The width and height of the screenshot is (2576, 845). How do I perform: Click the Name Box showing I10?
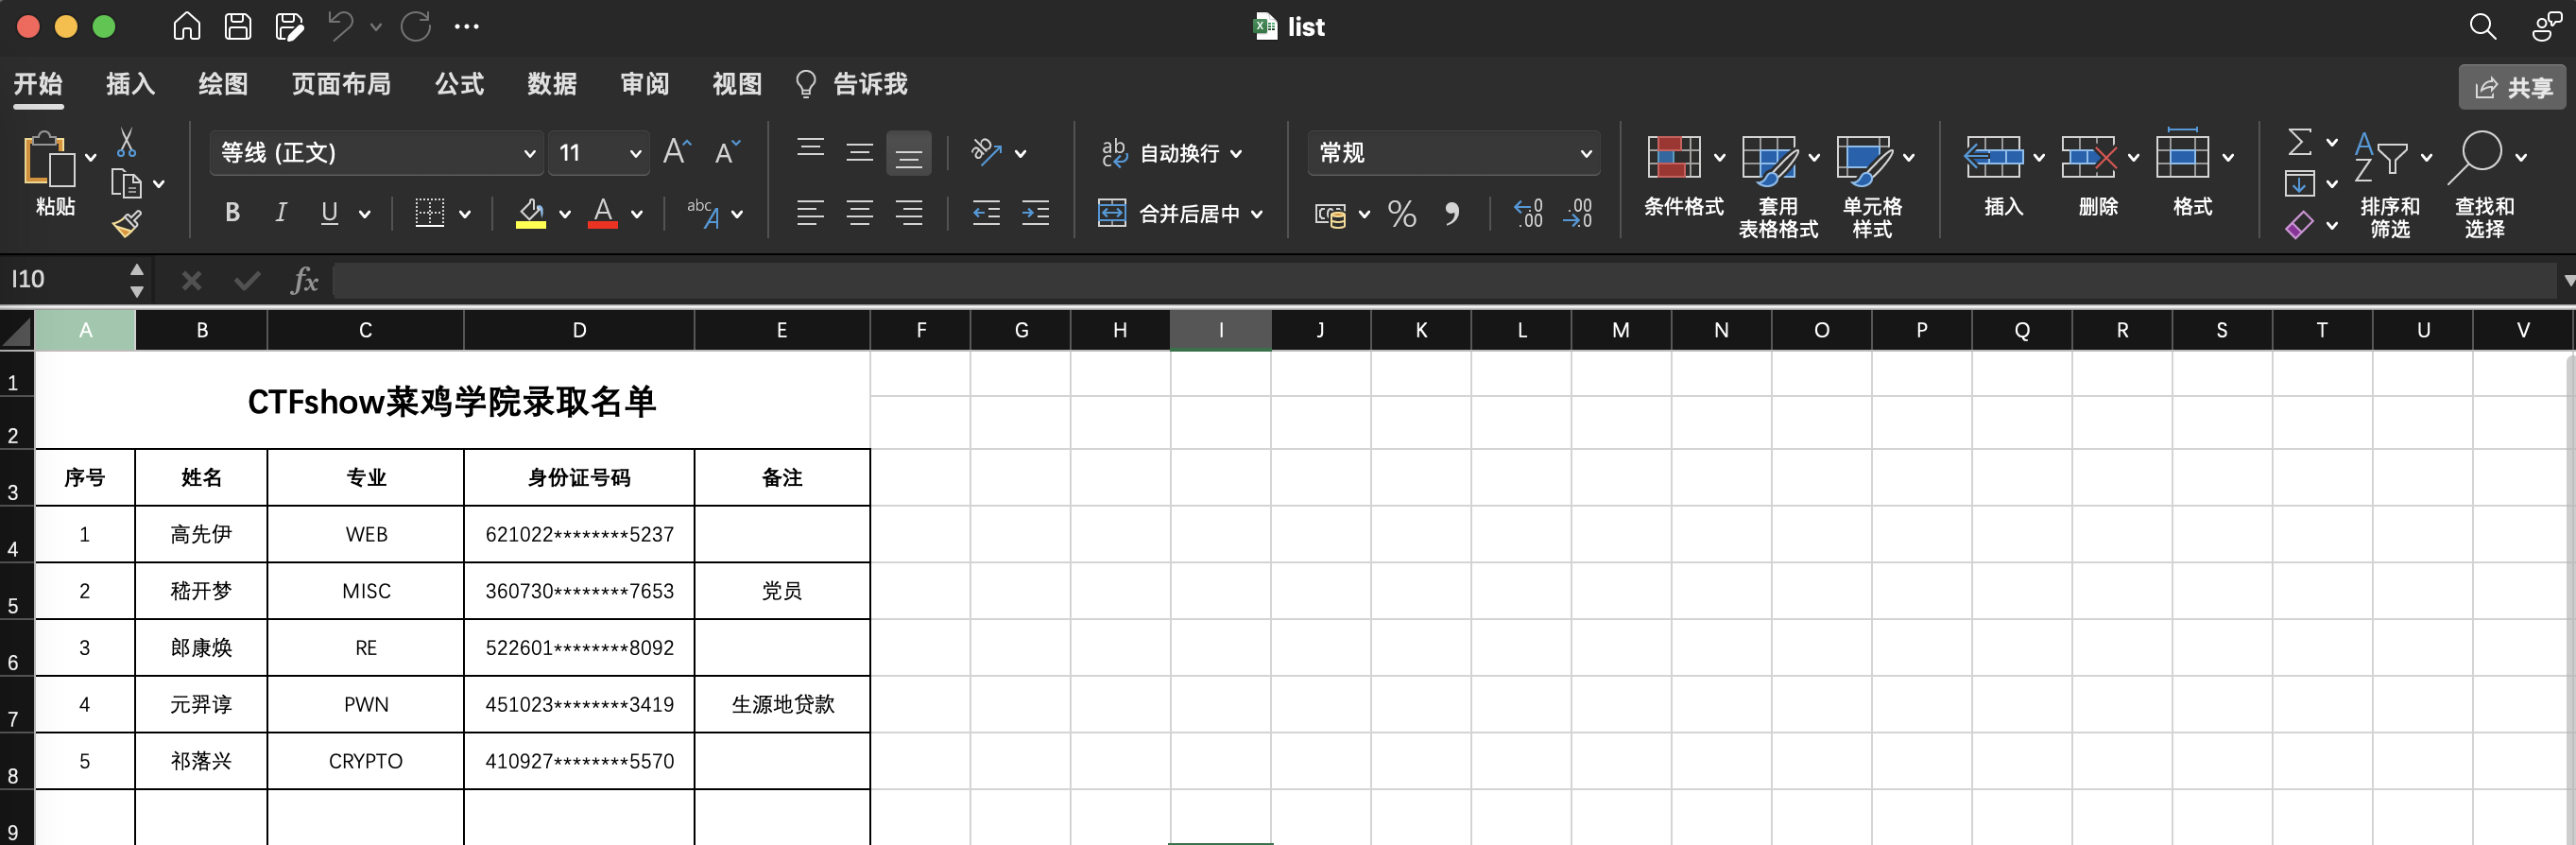(65, 280)
